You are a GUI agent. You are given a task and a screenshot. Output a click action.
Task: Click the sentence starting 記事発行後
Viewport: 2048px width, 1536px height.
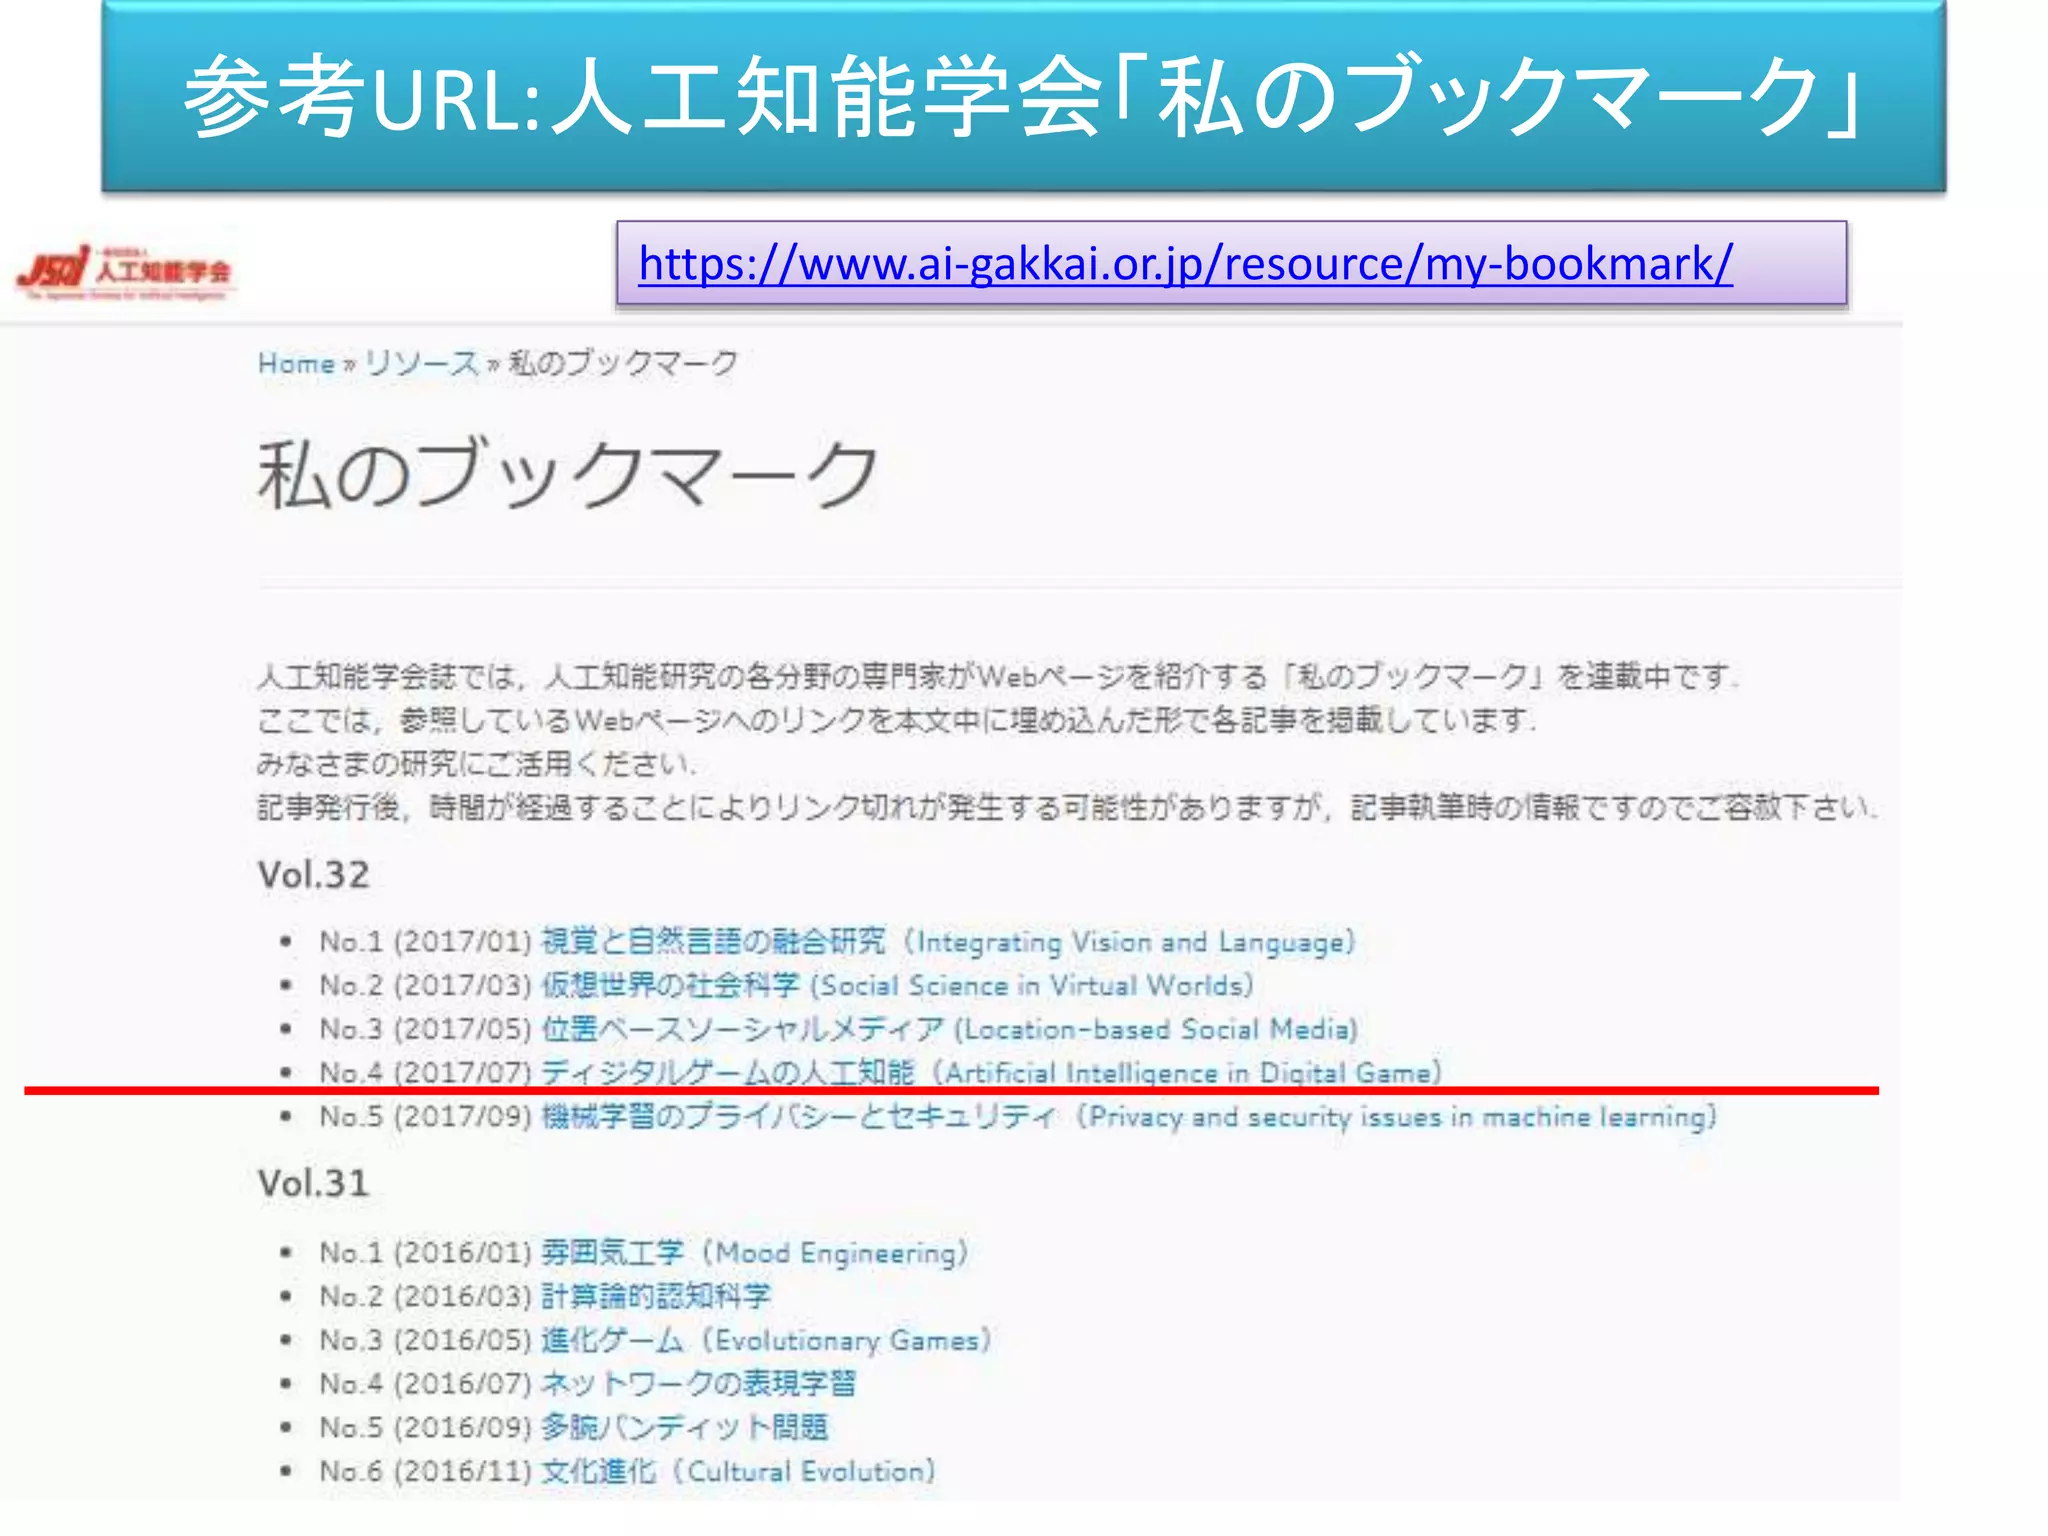pyautogui.click(x=1067, y=807)
